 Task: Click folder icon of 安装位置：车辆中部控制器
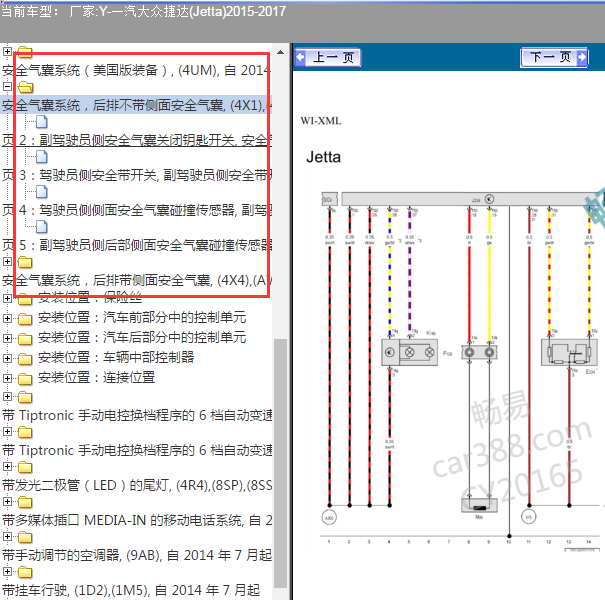[x=25, y=359]
